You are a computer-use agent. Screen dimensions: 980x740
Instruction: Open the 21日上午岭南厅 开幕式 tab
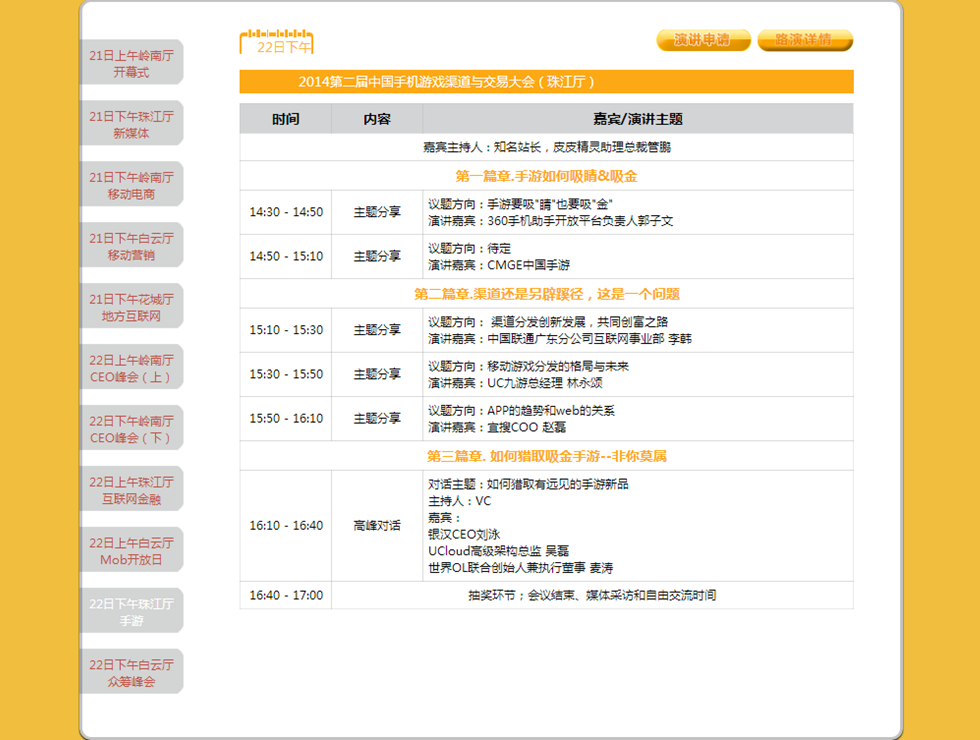click(x=132, y=62)
